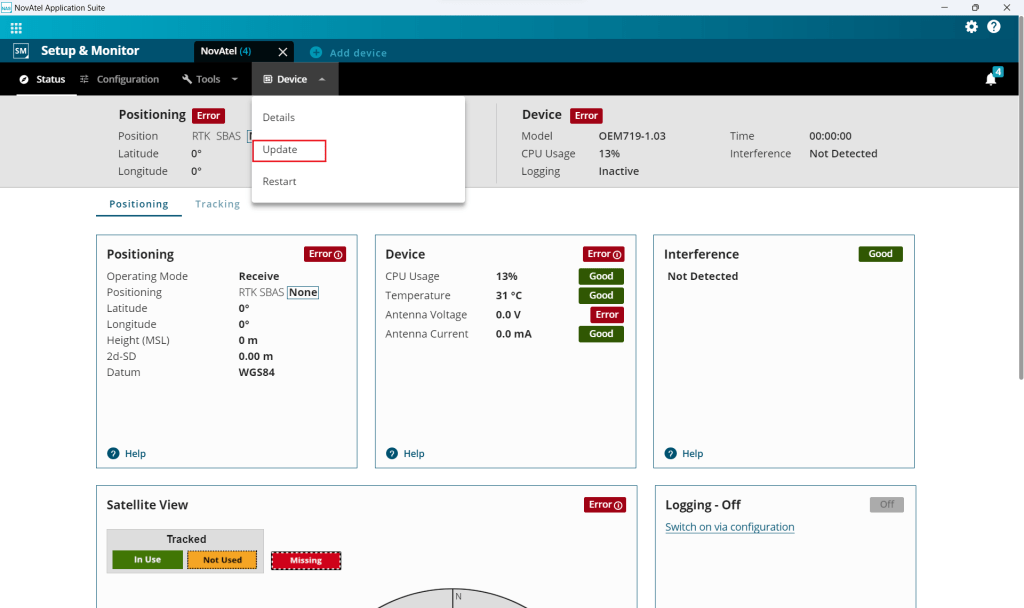Expand the Error details in Device card

604,254
